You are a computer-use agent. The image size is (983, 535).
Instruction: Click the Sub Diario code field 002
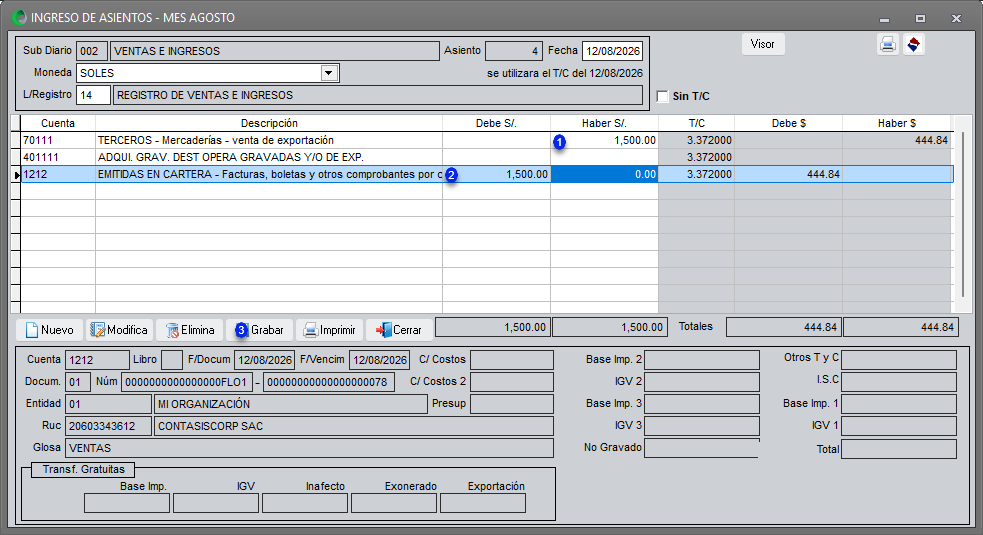[x=92, y=51]
